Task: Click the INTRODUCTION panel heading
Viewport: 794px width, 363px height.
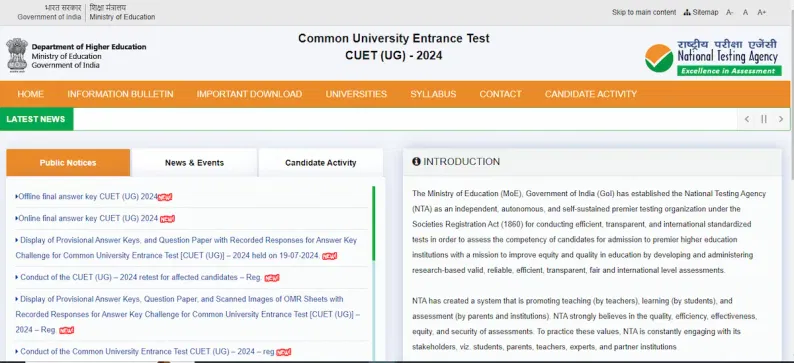Action: pyautogui.click(x=461, y=162)
